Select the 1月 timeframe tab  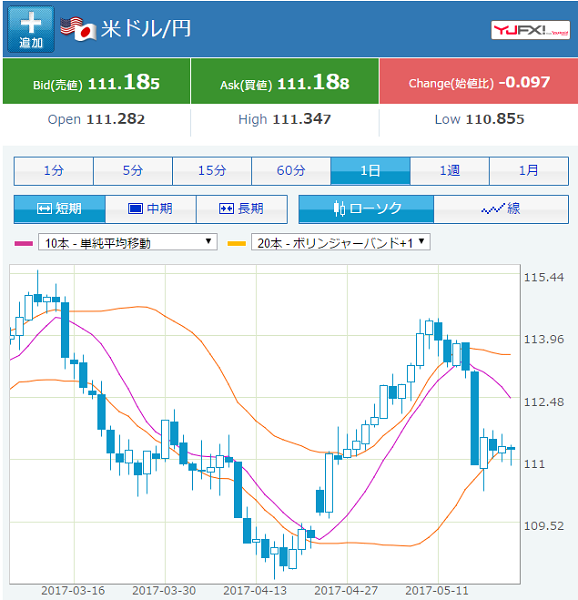point(529,171)
